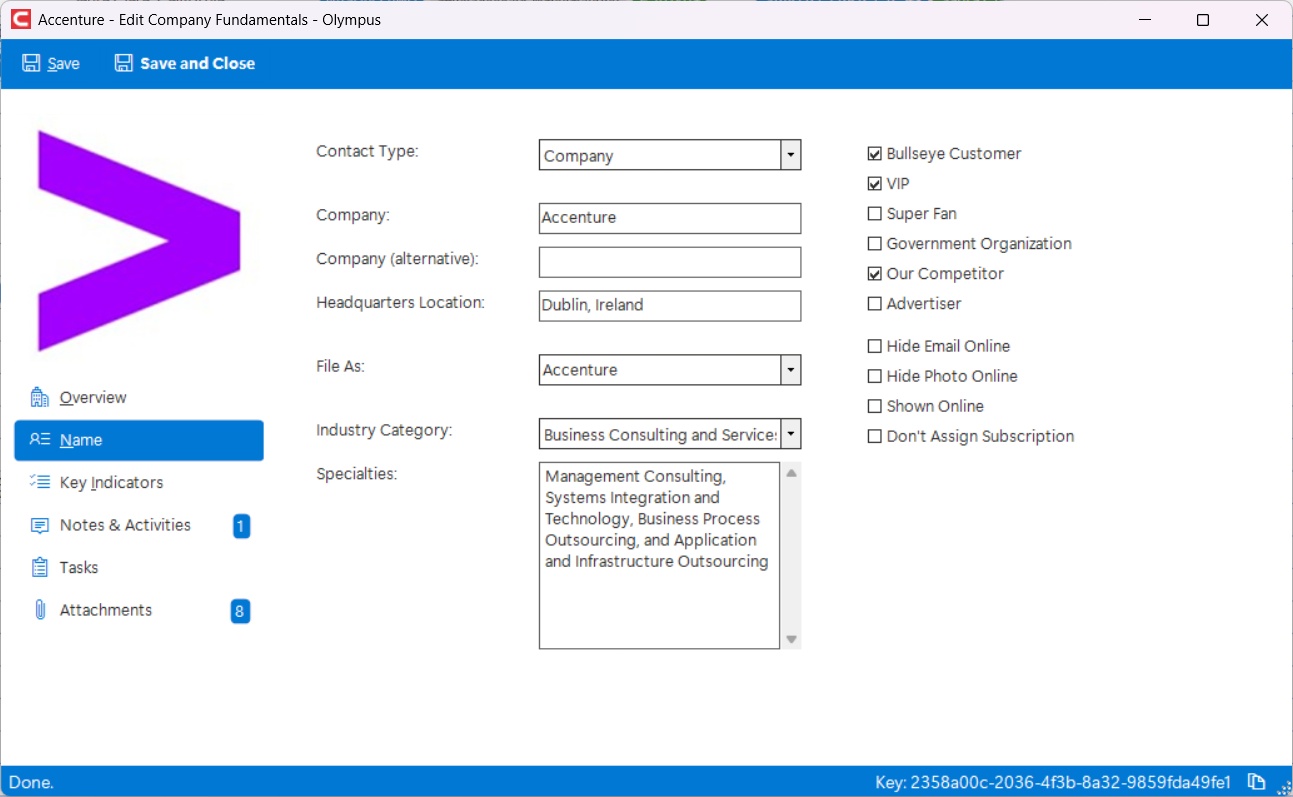Click the Accenture logo image

click(139, 241)
